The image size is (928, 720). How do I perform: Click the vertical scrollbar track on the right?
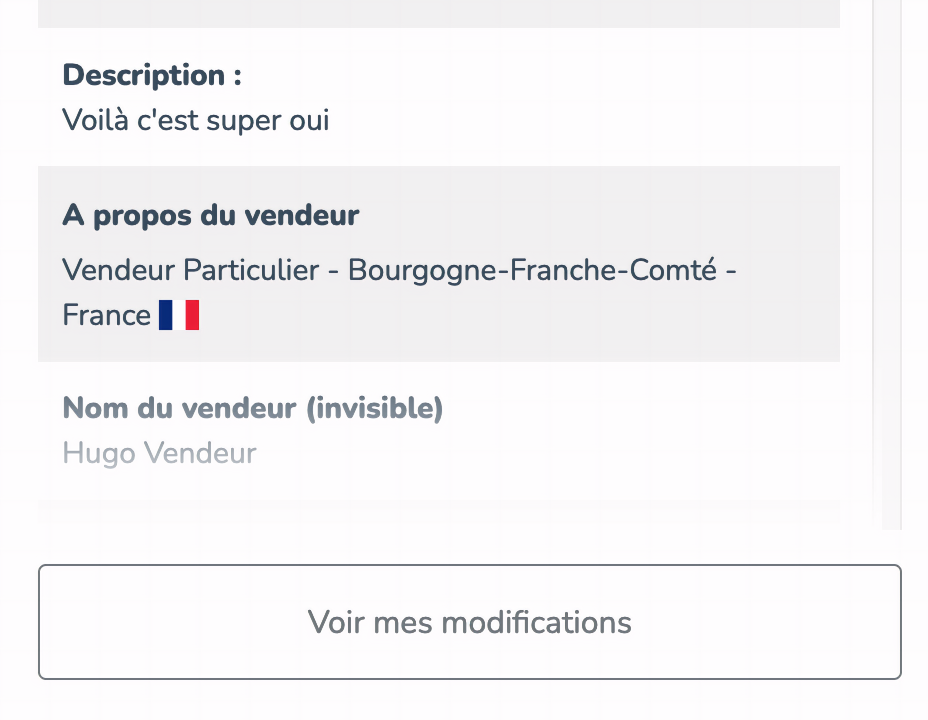point(887,265)
